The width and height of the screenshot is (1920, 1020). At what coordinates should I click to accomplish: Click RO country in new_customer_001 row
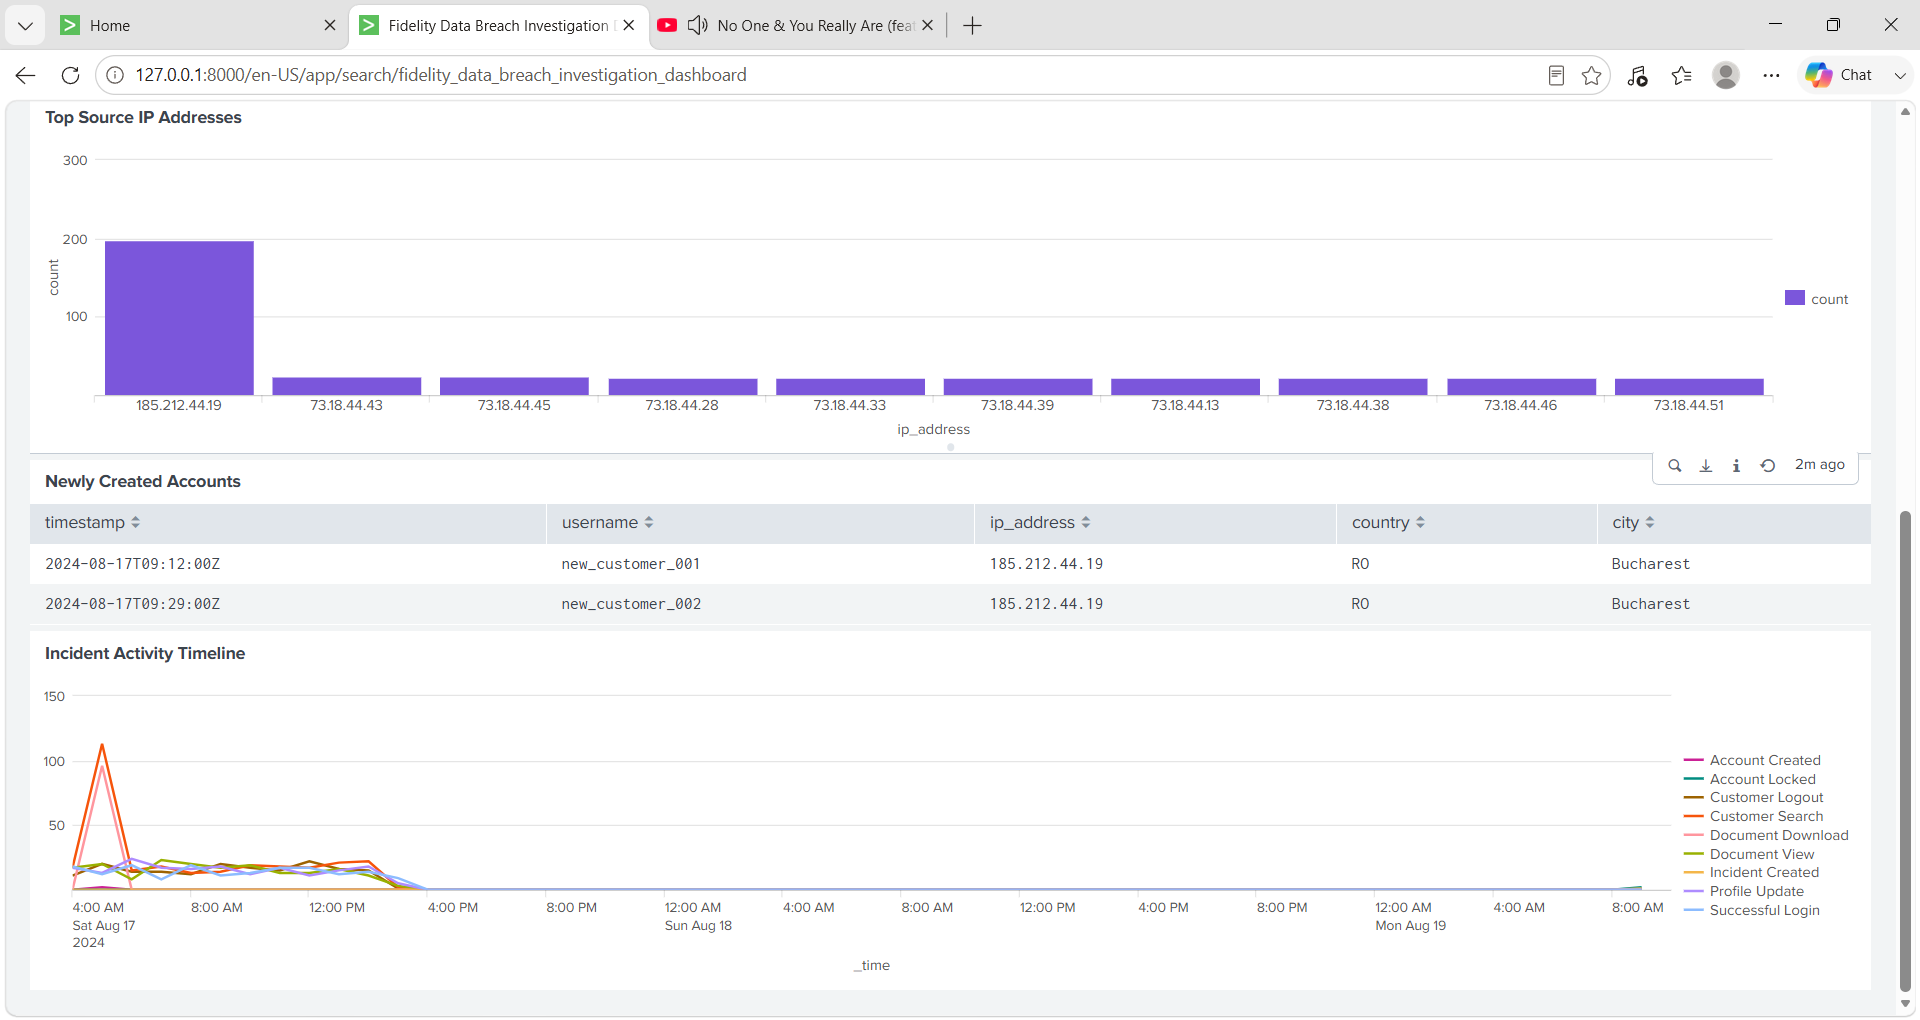click(1360, 564)
